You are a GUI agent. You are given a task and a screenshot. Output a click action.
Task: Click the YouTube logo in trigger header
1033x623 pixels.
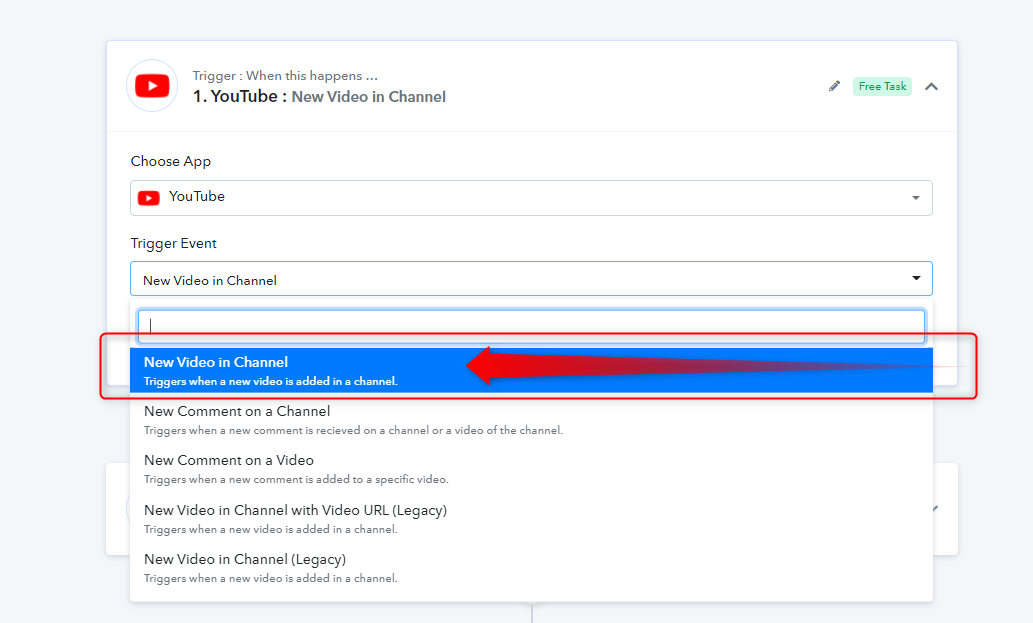click(152, 86)
